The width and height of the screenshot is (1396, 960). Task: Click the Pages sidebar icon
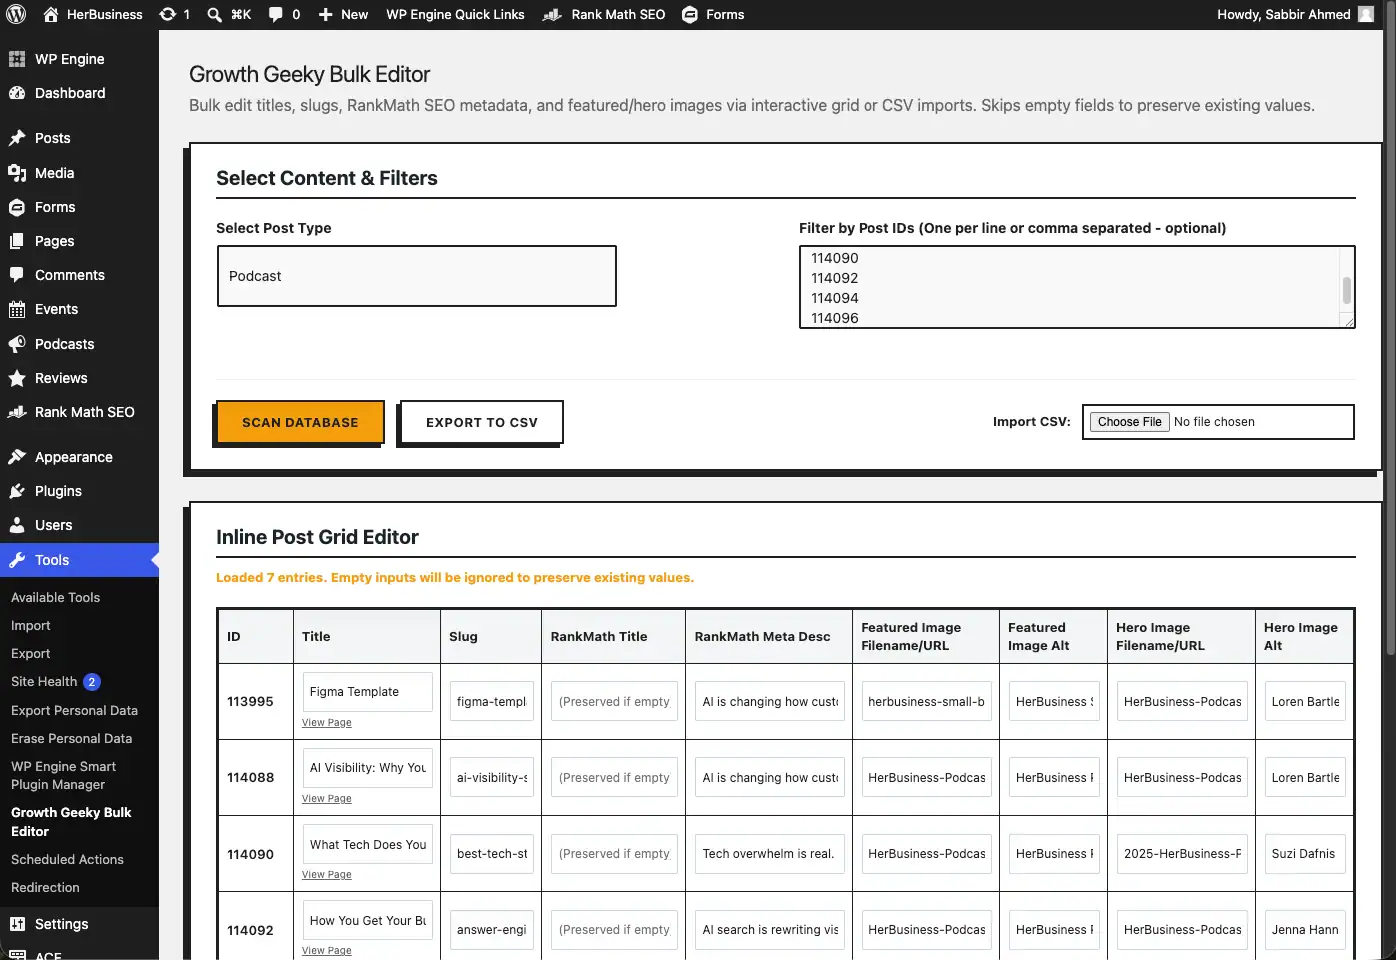17,241
